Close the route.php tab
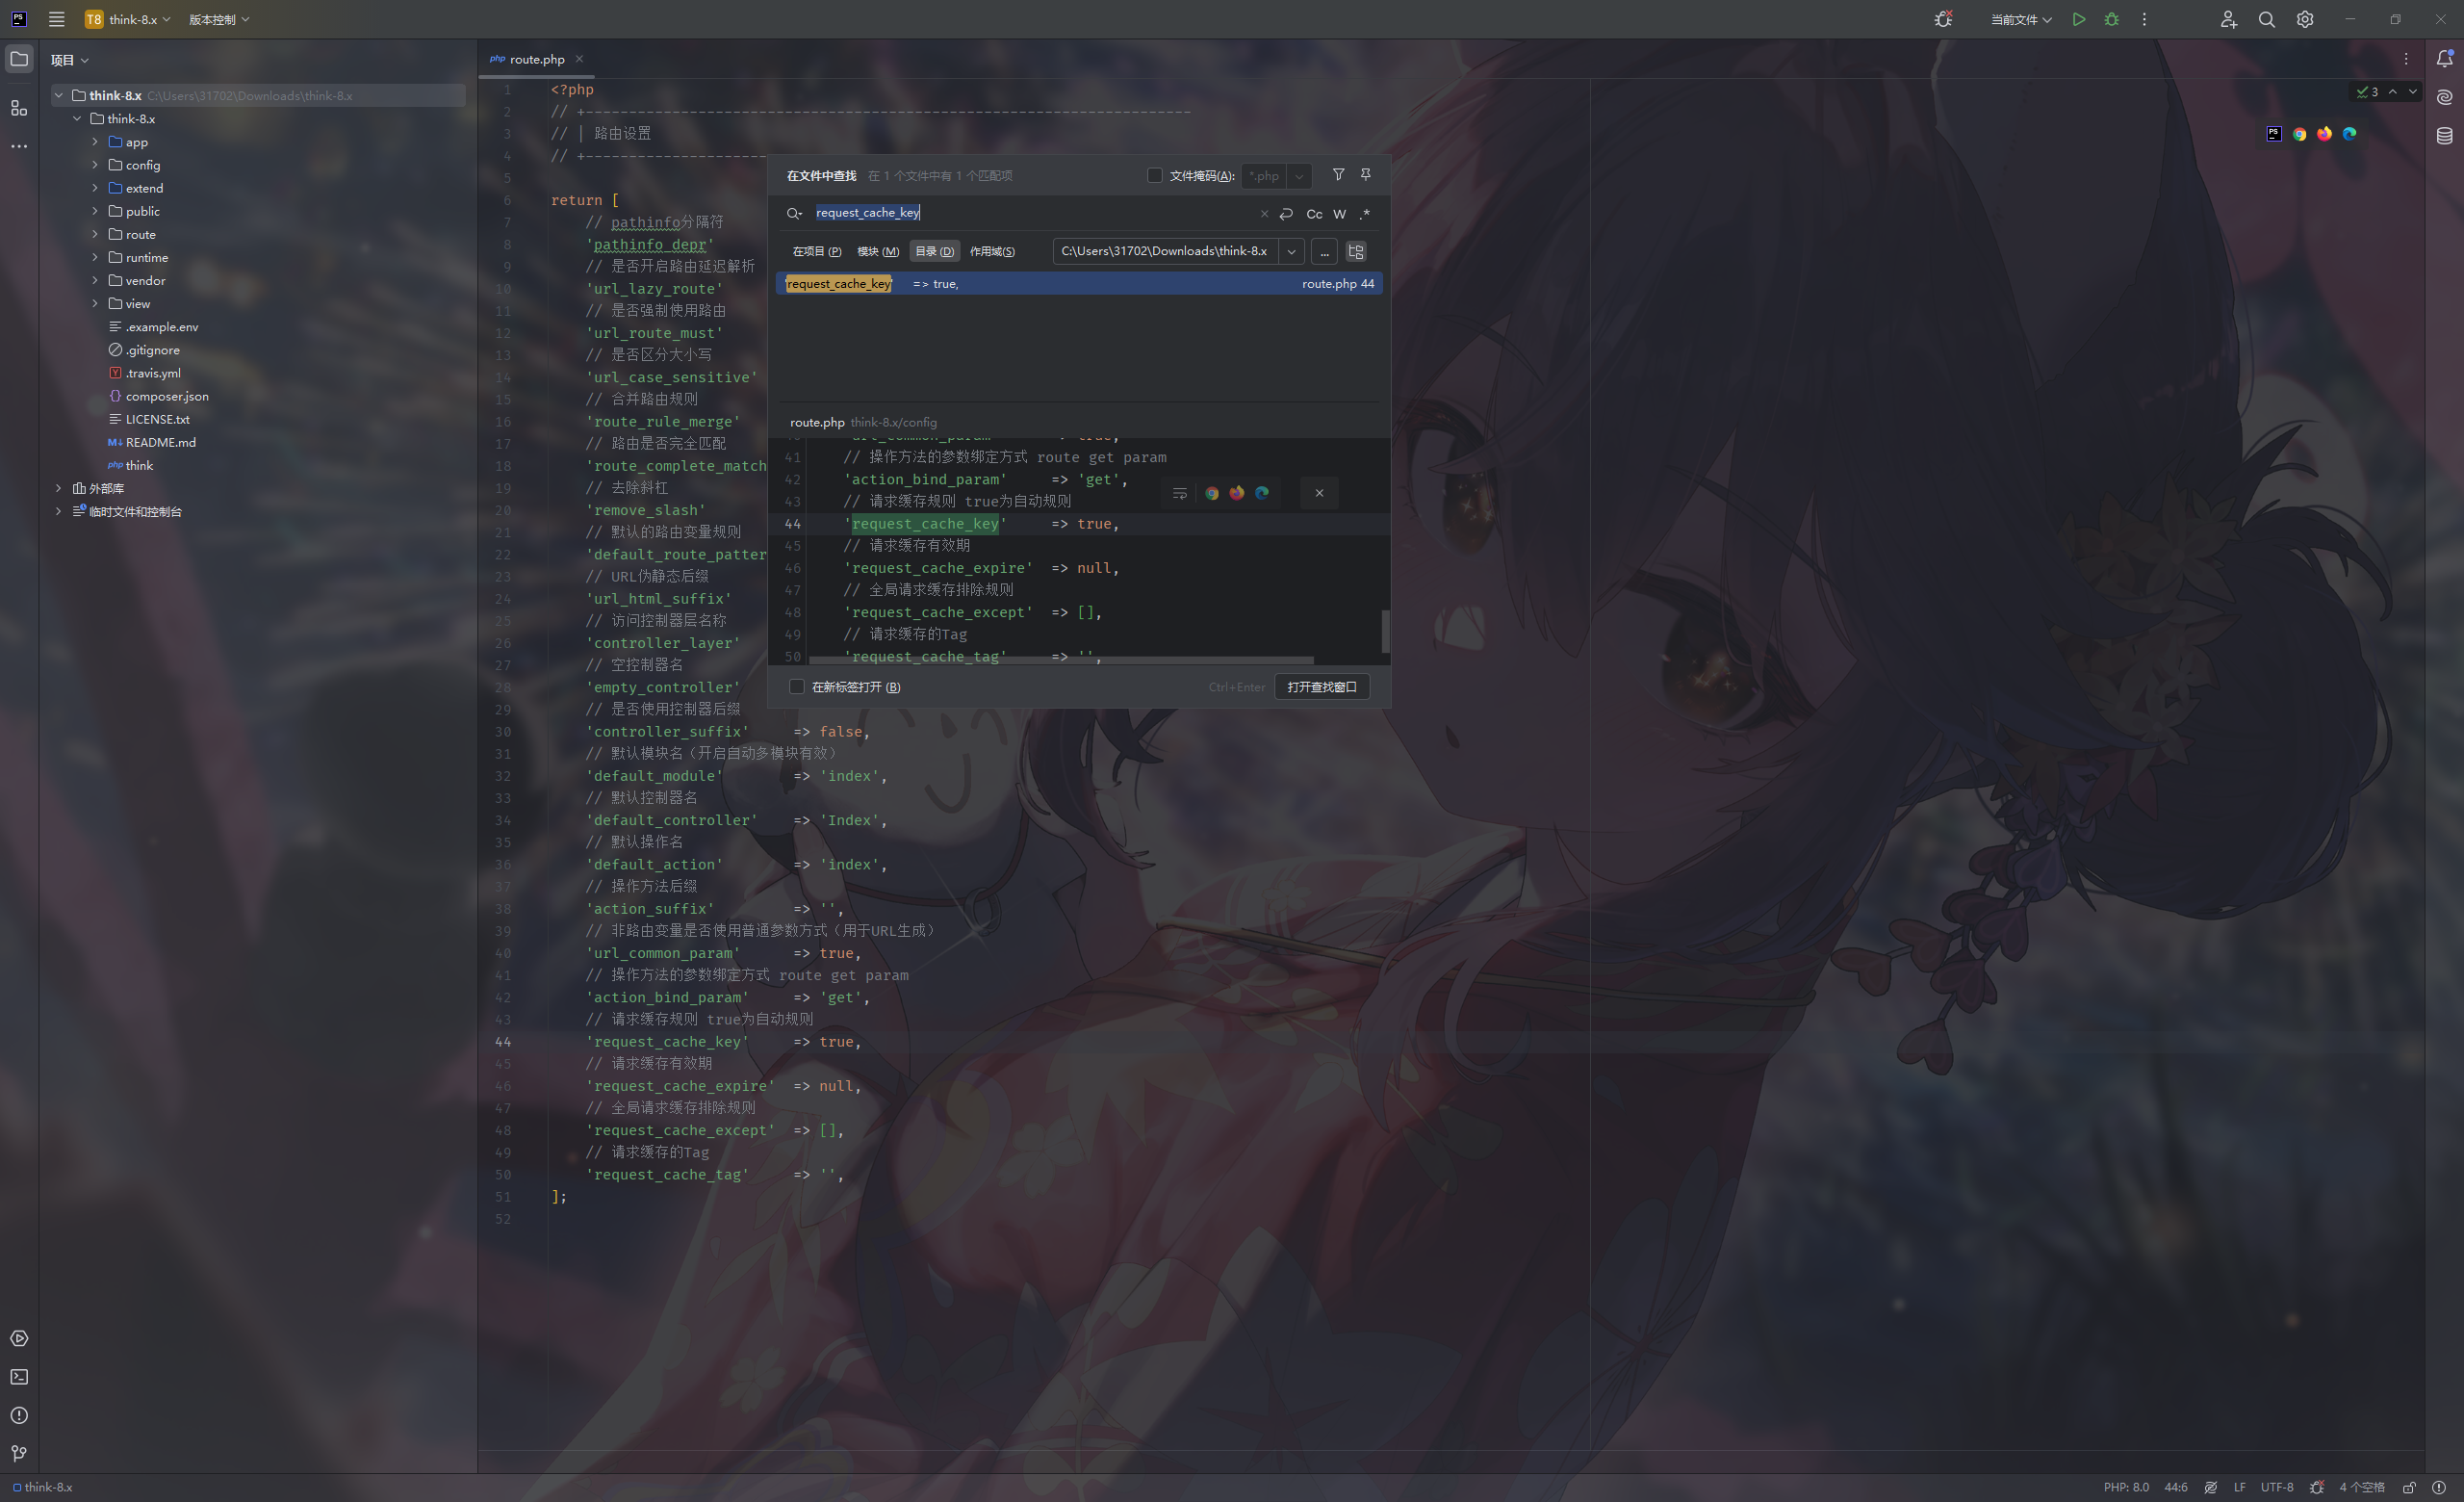 (579, 59)
